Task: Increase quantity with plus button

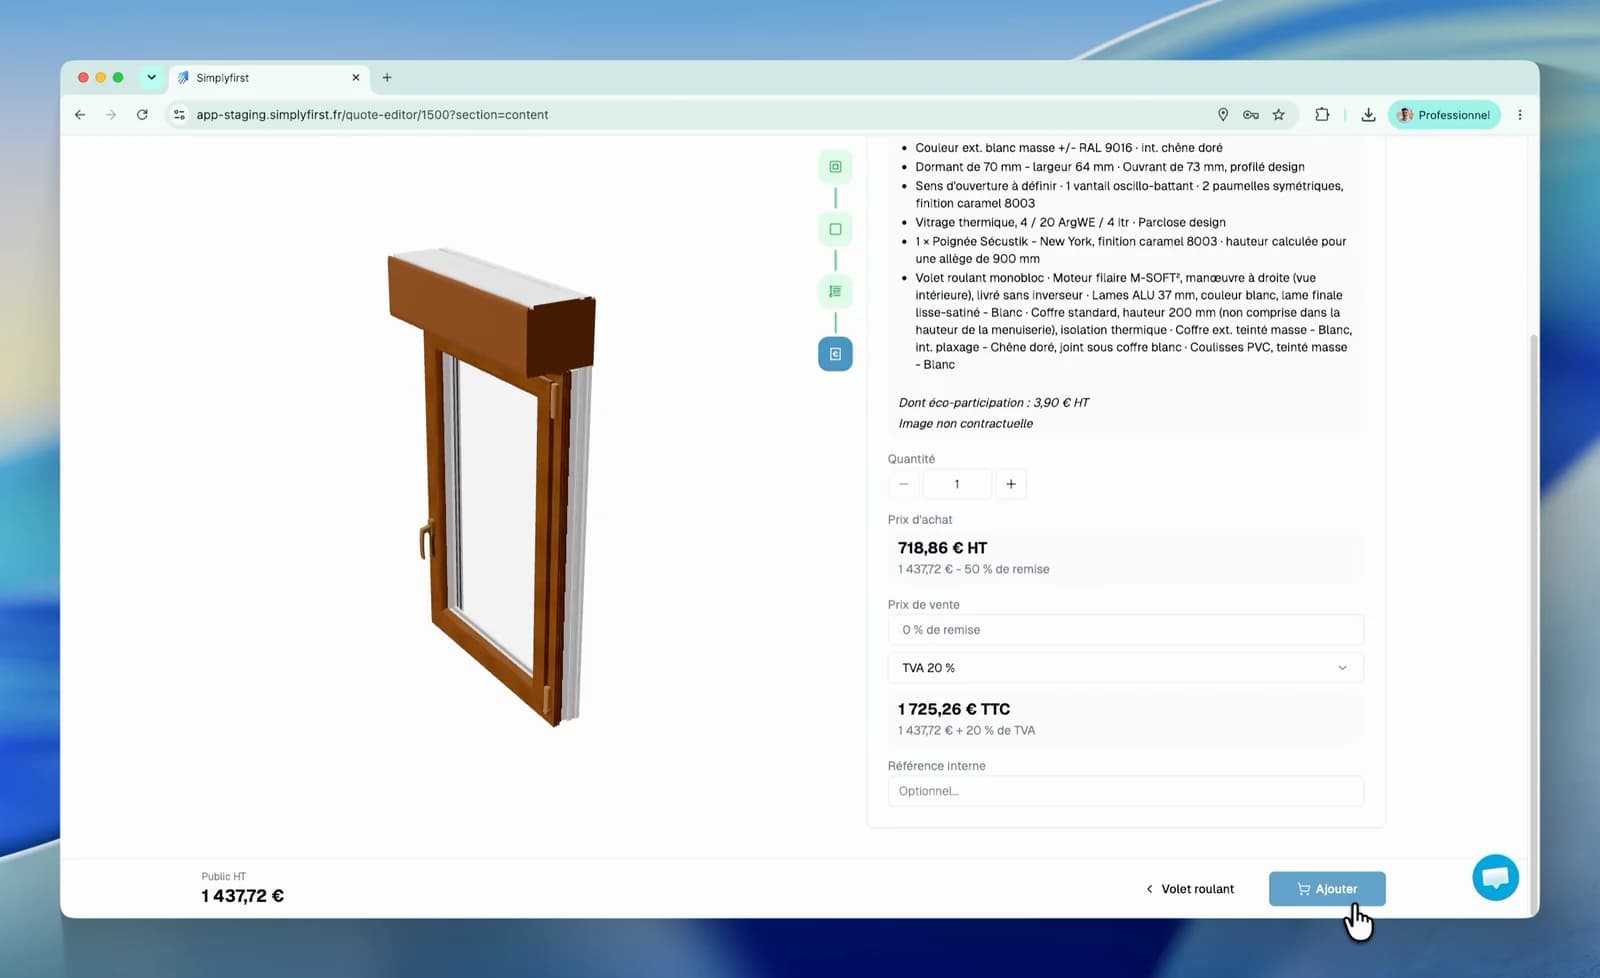Action: [1011, 484]
